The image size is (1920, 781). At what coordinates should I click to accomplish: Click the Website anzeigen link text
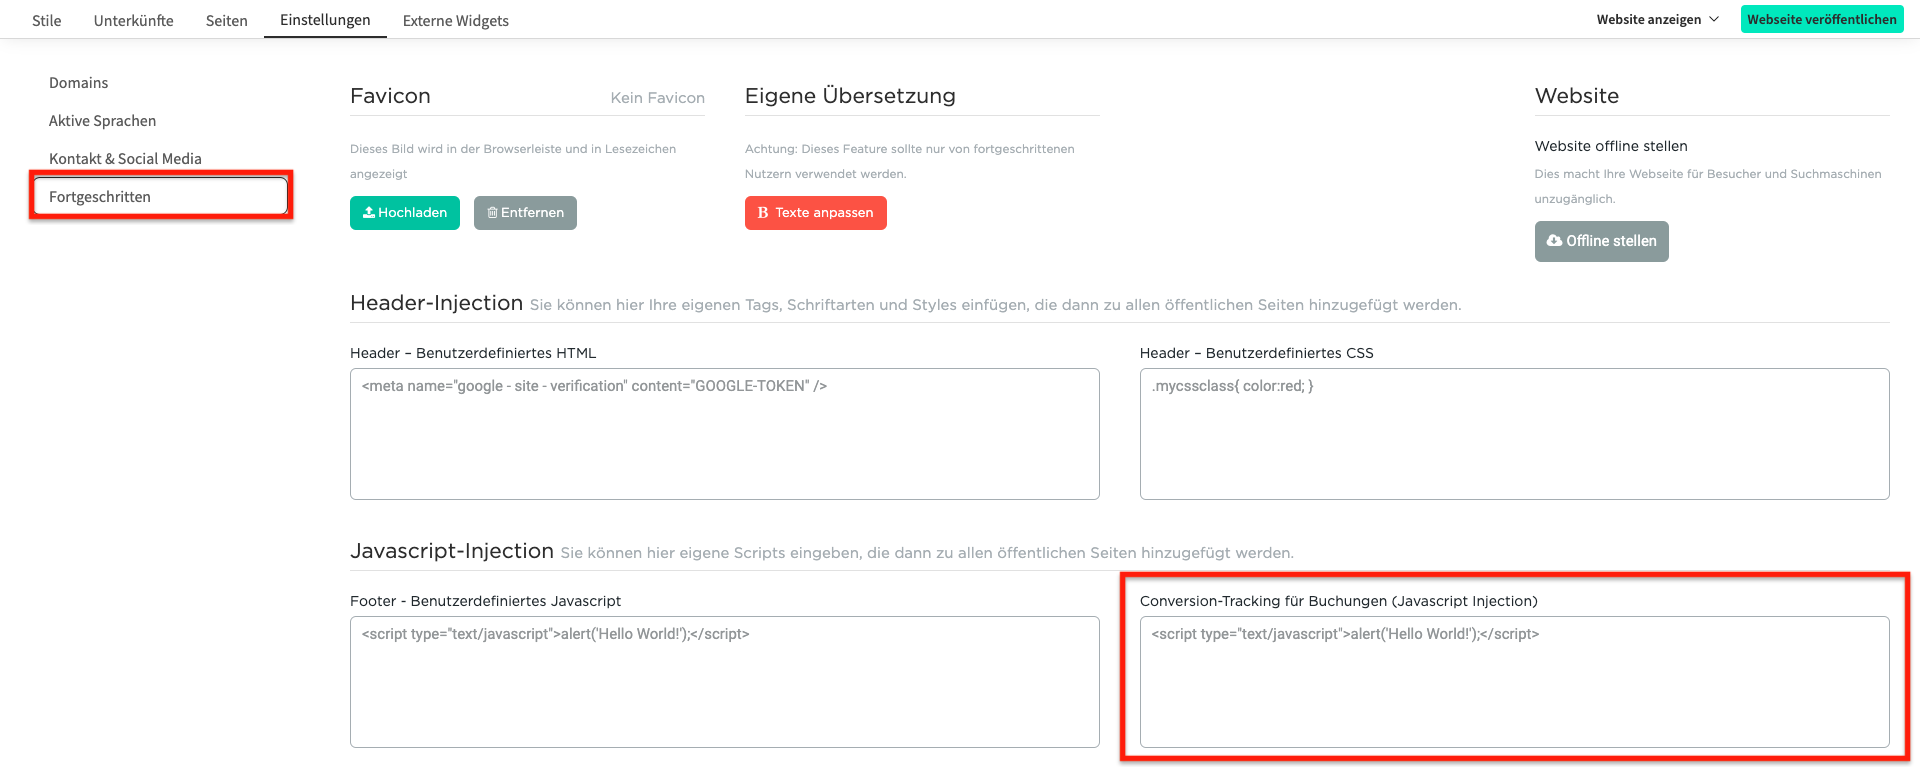click(1648, 19)
